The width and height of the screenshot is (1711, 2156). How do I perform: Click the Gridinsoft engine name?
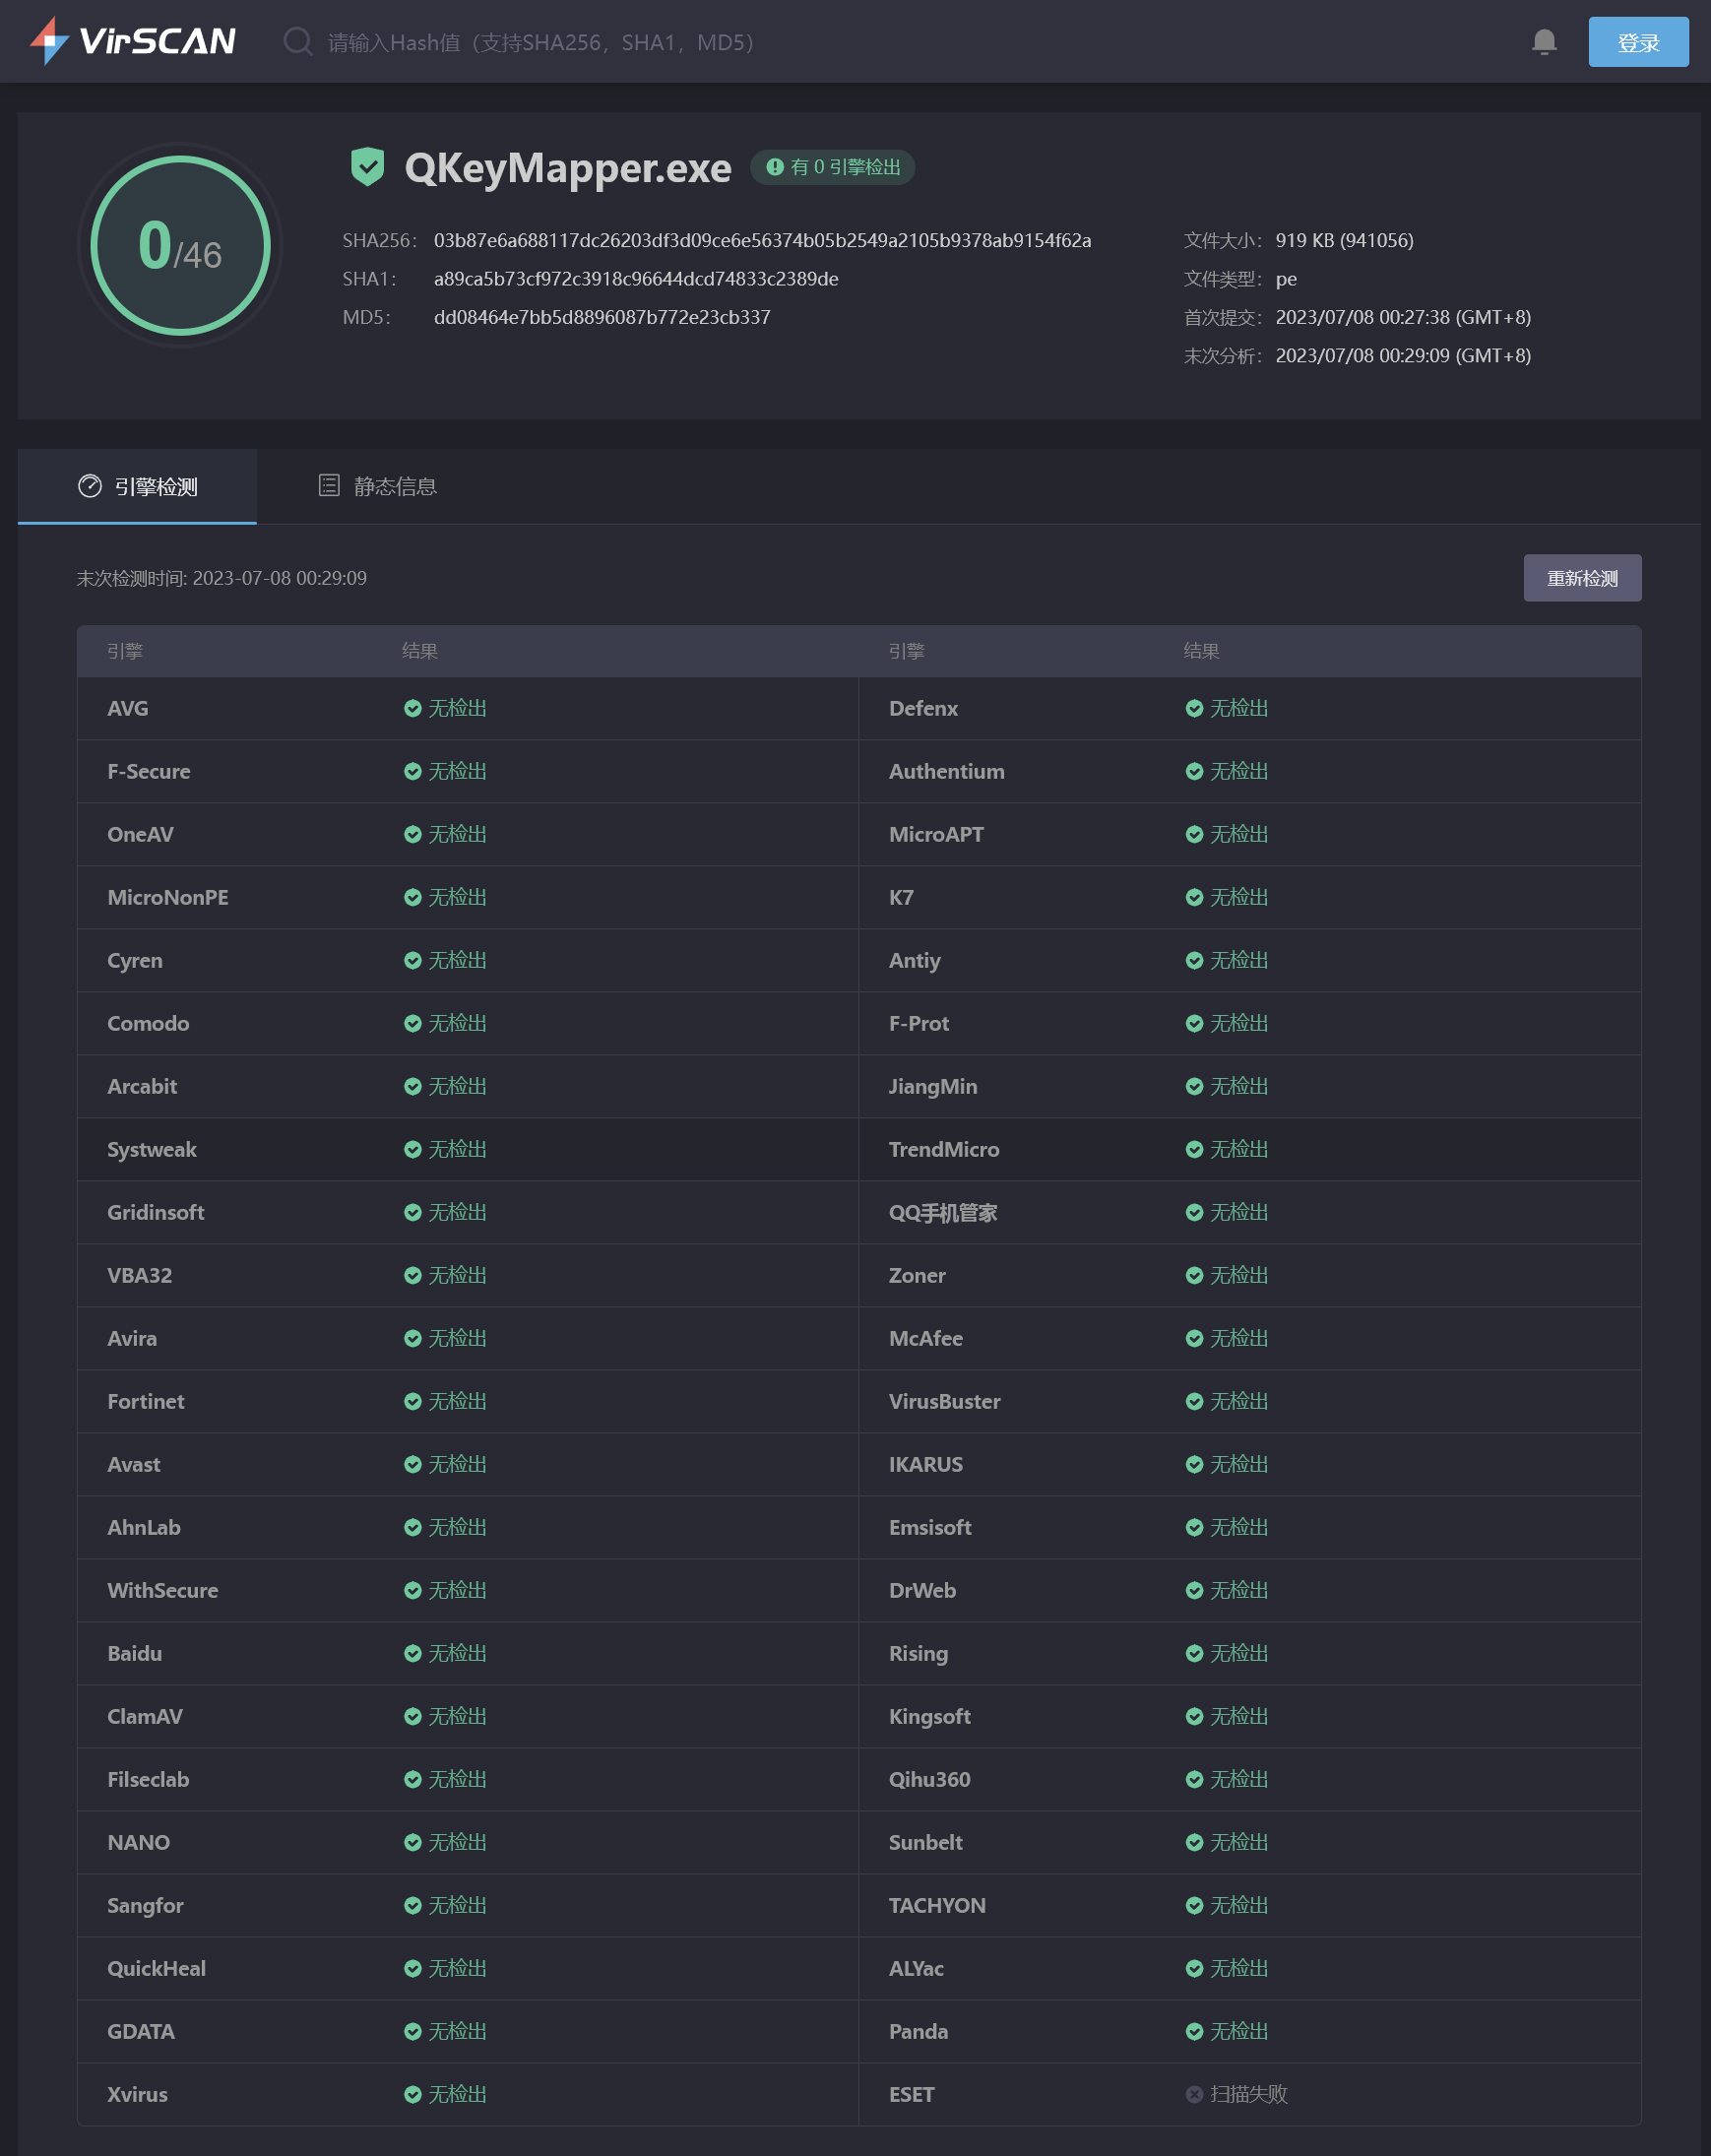(156, 1212)
